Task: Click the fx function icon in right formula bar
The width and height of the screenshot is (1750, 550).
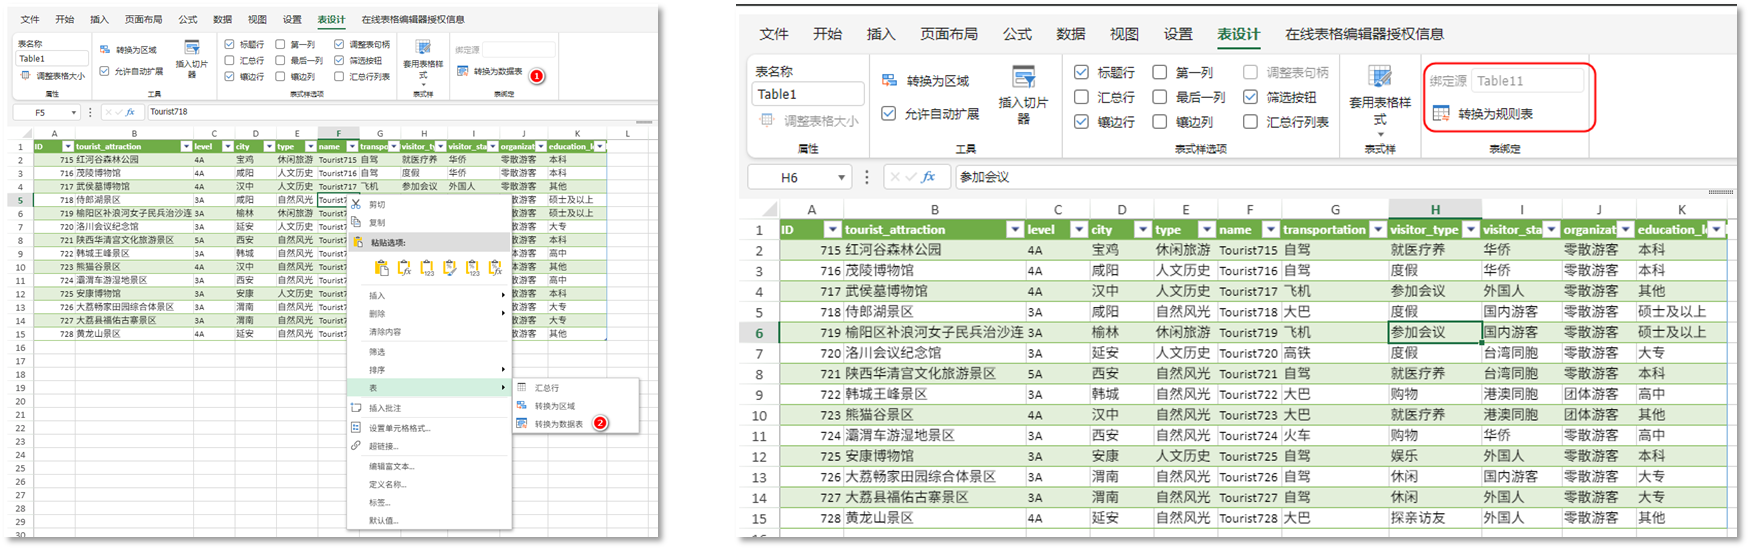Action: (x=928, y=177)
